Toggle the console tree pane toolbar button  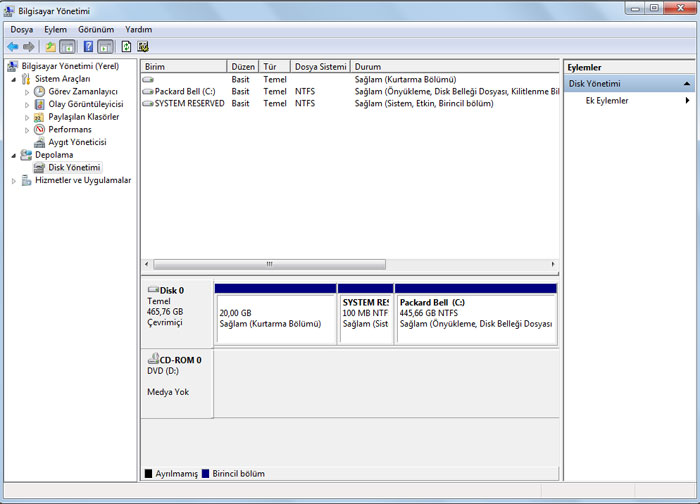67,47
